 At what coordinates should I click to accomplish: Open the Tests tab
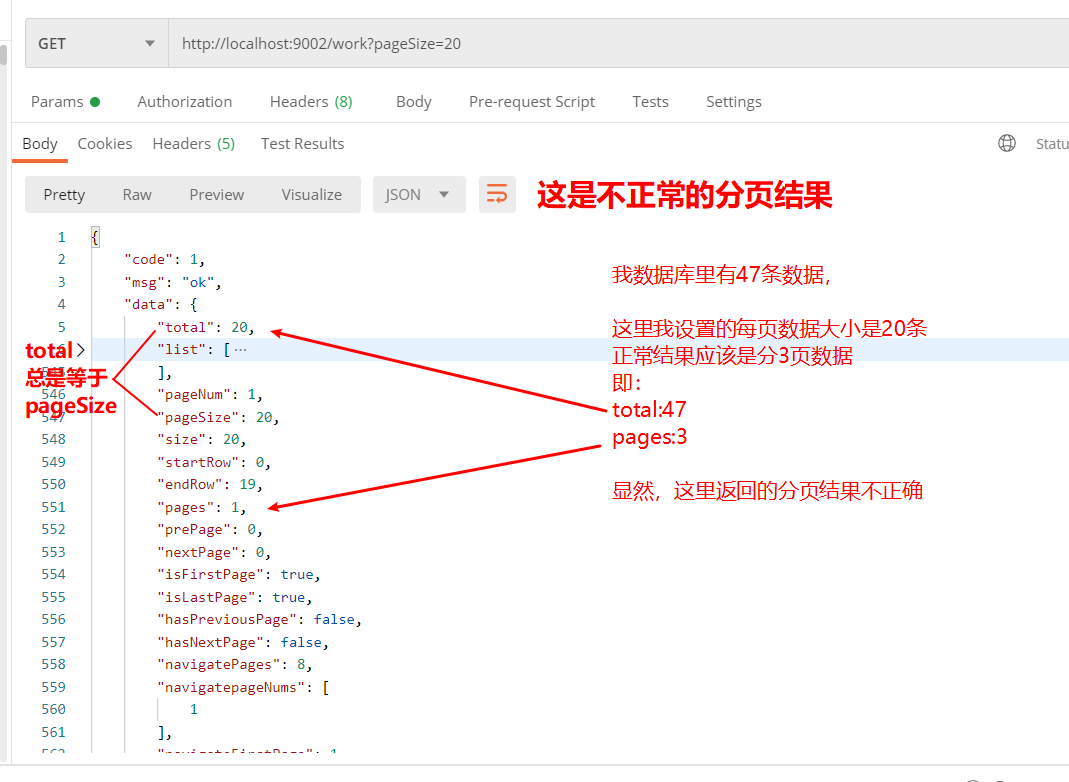point(650,101)
